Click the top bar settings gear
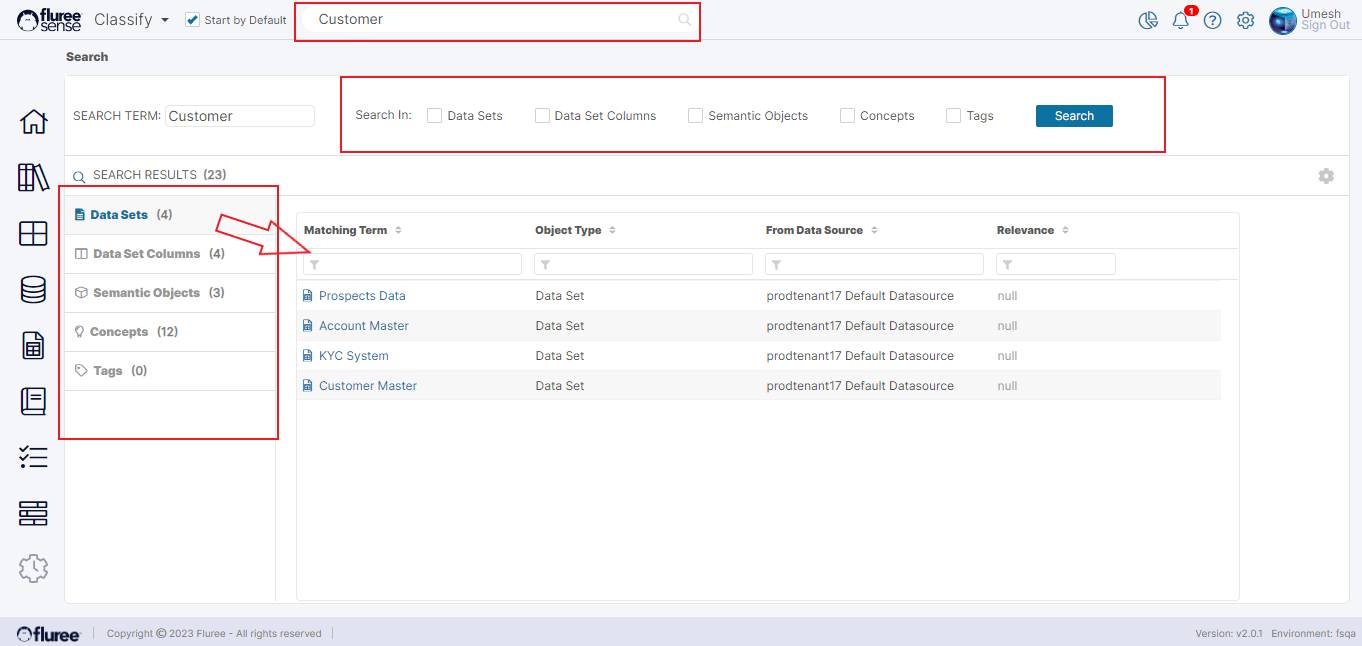This screenshot has width=1362, height=646. pos(1245,20)
